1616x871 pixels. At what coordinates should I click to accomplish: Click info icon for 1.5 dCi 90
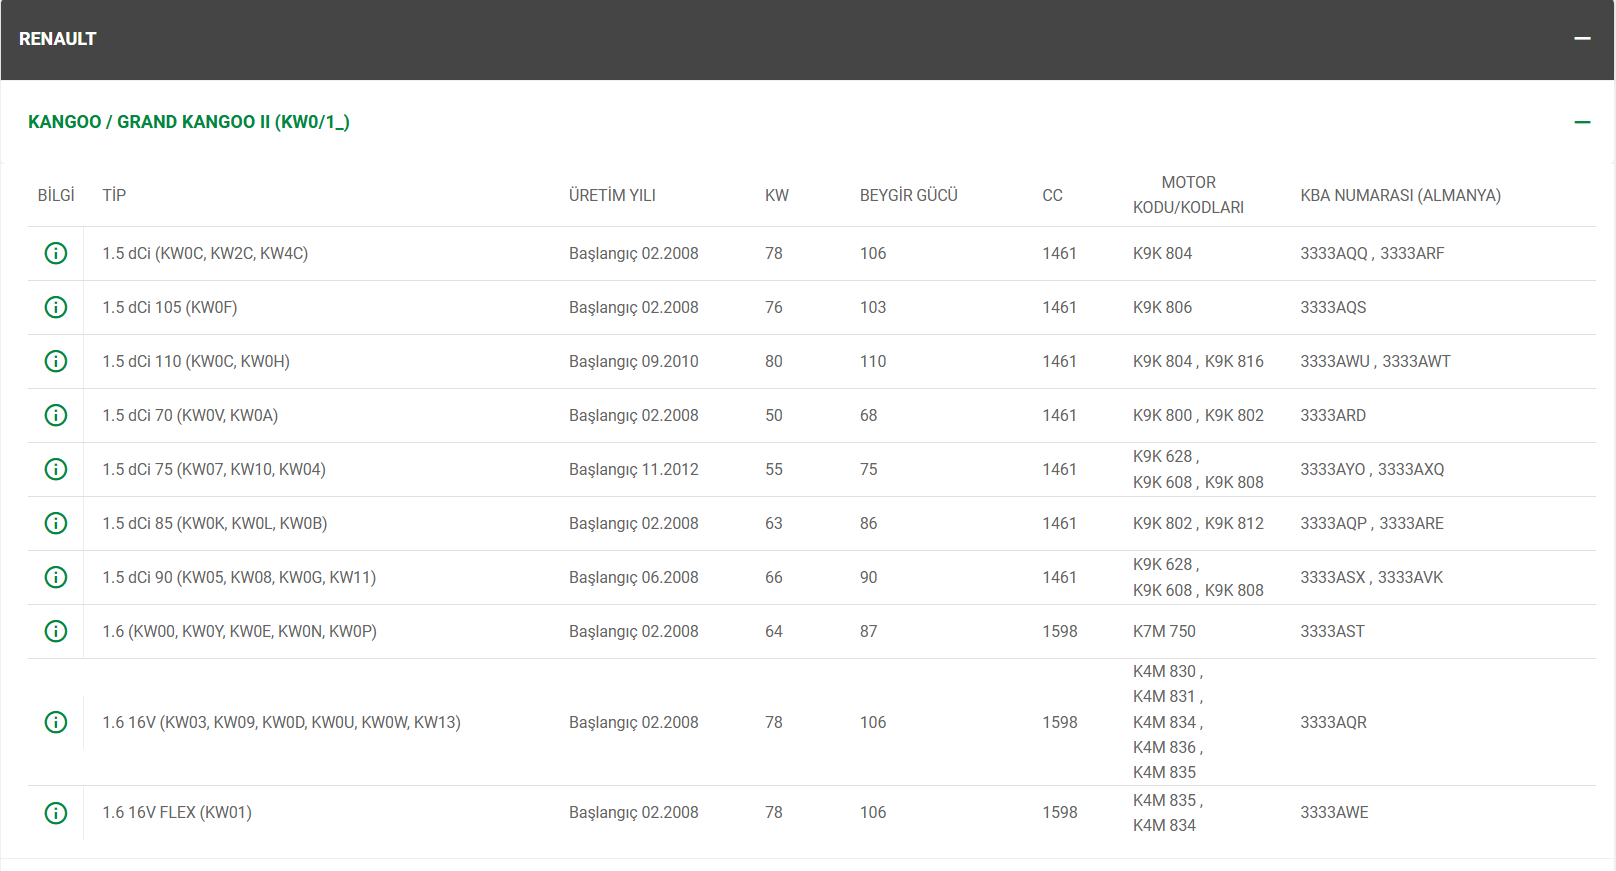pos(56,577)
